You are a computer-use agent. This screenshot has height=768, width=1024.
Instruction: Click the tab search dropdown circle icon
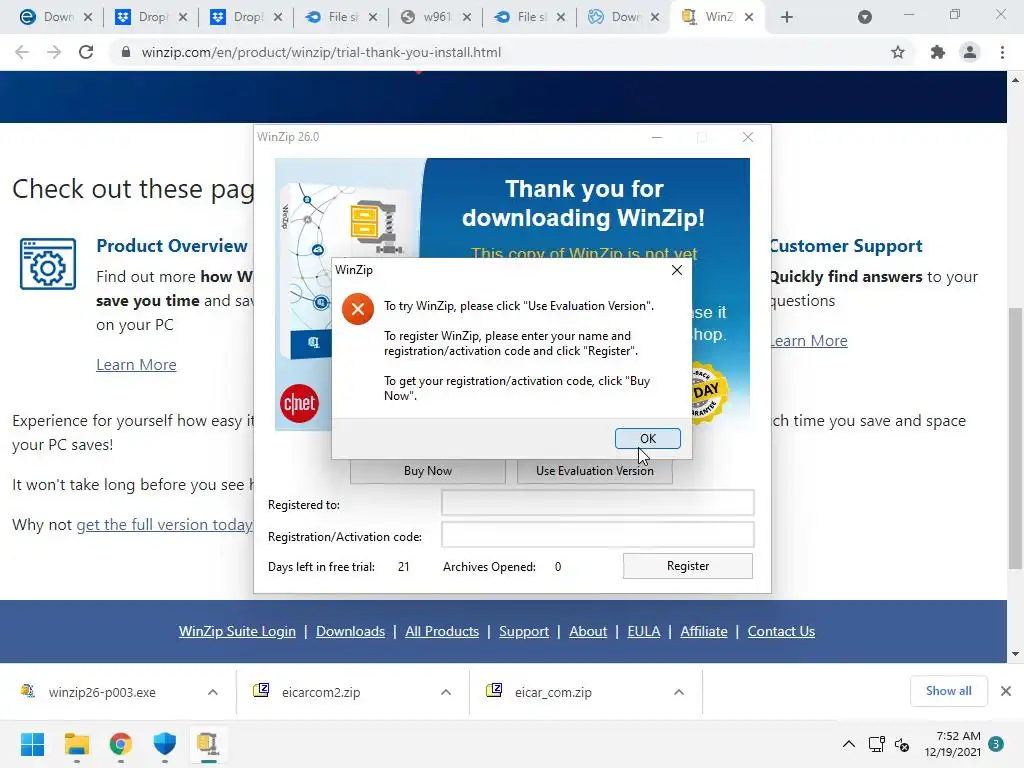865,17
